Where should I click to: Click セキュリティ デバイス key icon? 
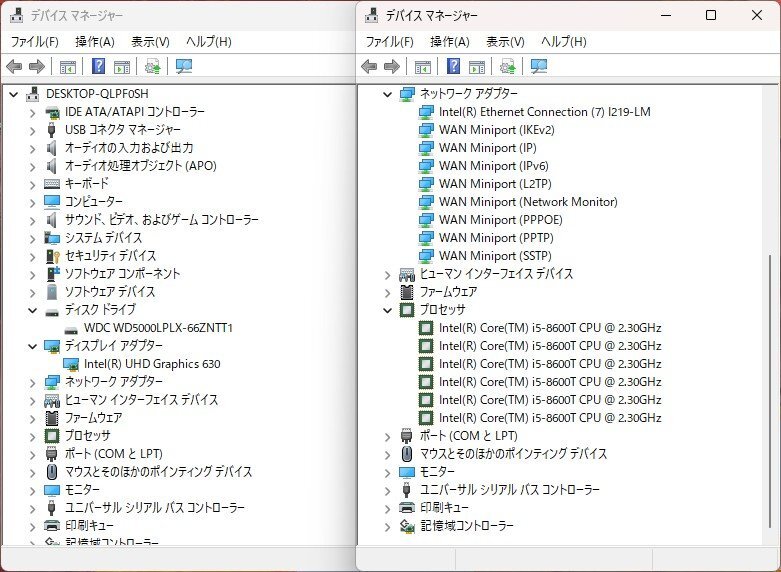52,256
